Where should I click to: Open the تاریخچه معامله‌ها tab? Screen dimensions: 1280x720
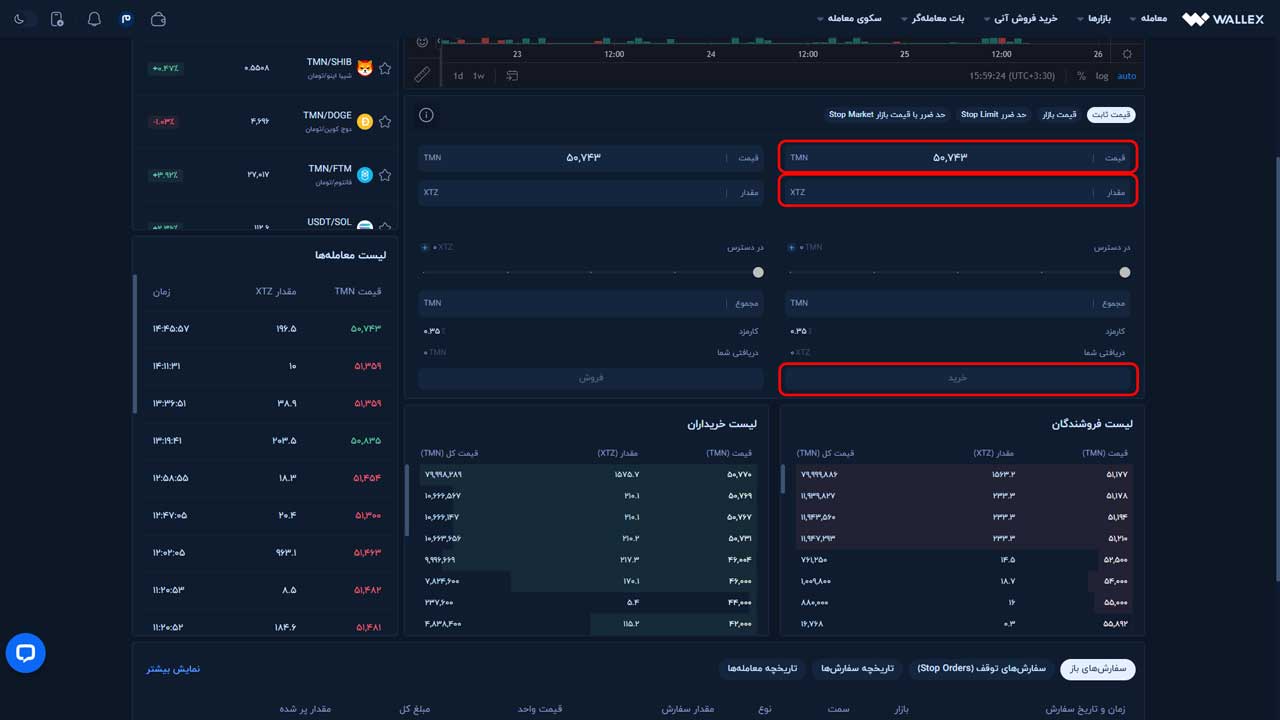coord(762,668)
